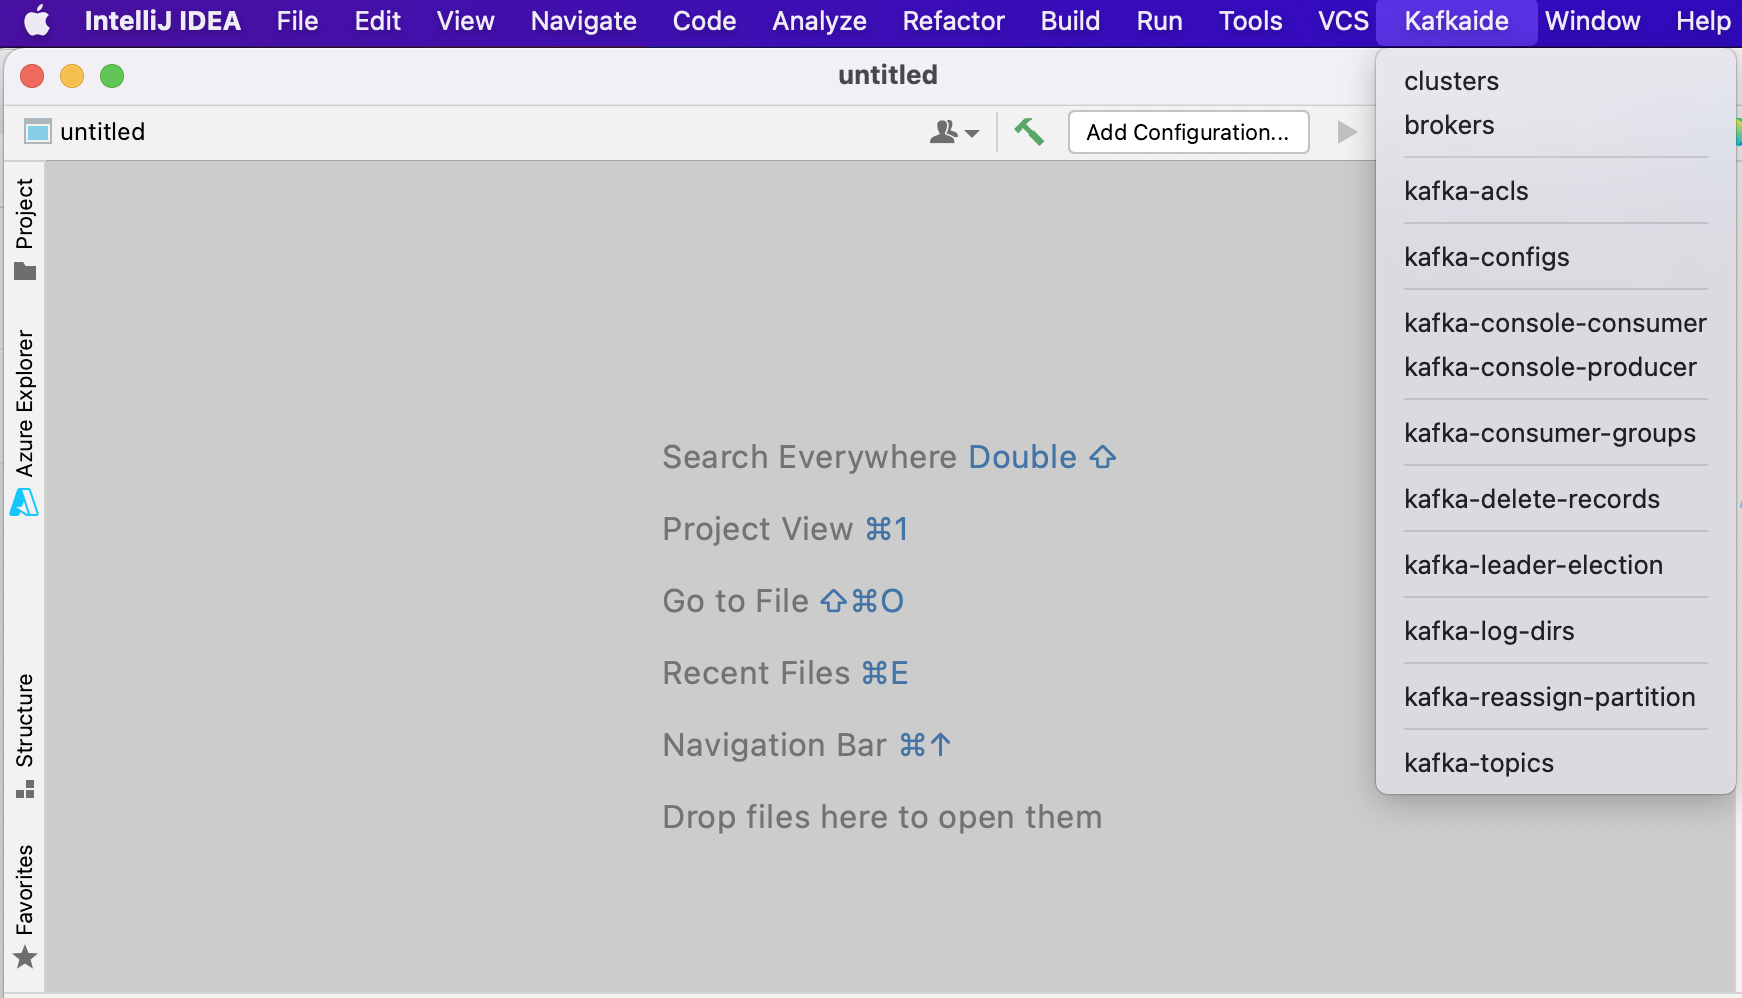The width and height of the screenshot is (1742, 998).
Task: Open the Project tool window tab
Action: (x=25, y=214)
